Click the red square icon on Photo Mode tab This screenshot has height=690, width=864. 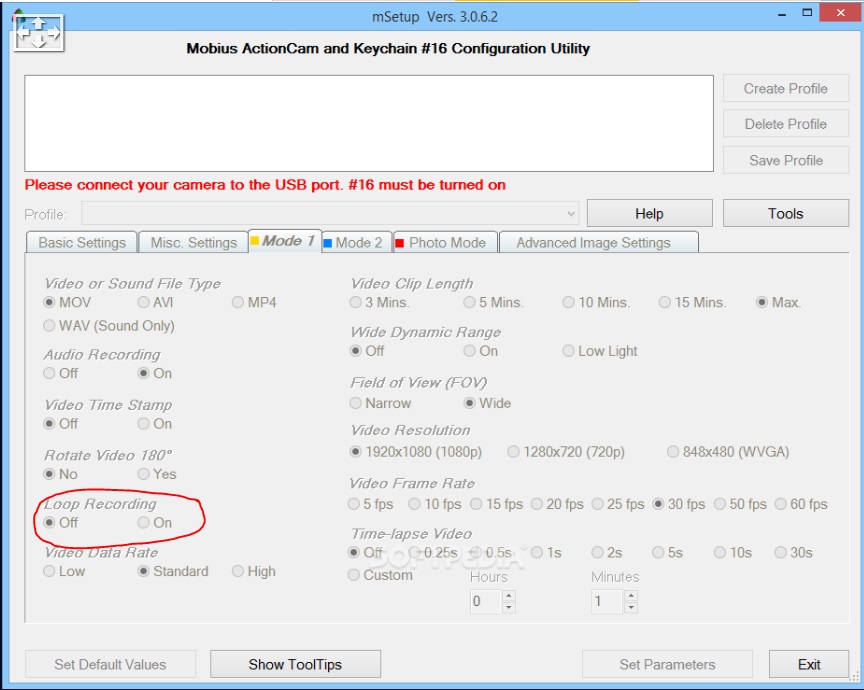tap(400, 242)
